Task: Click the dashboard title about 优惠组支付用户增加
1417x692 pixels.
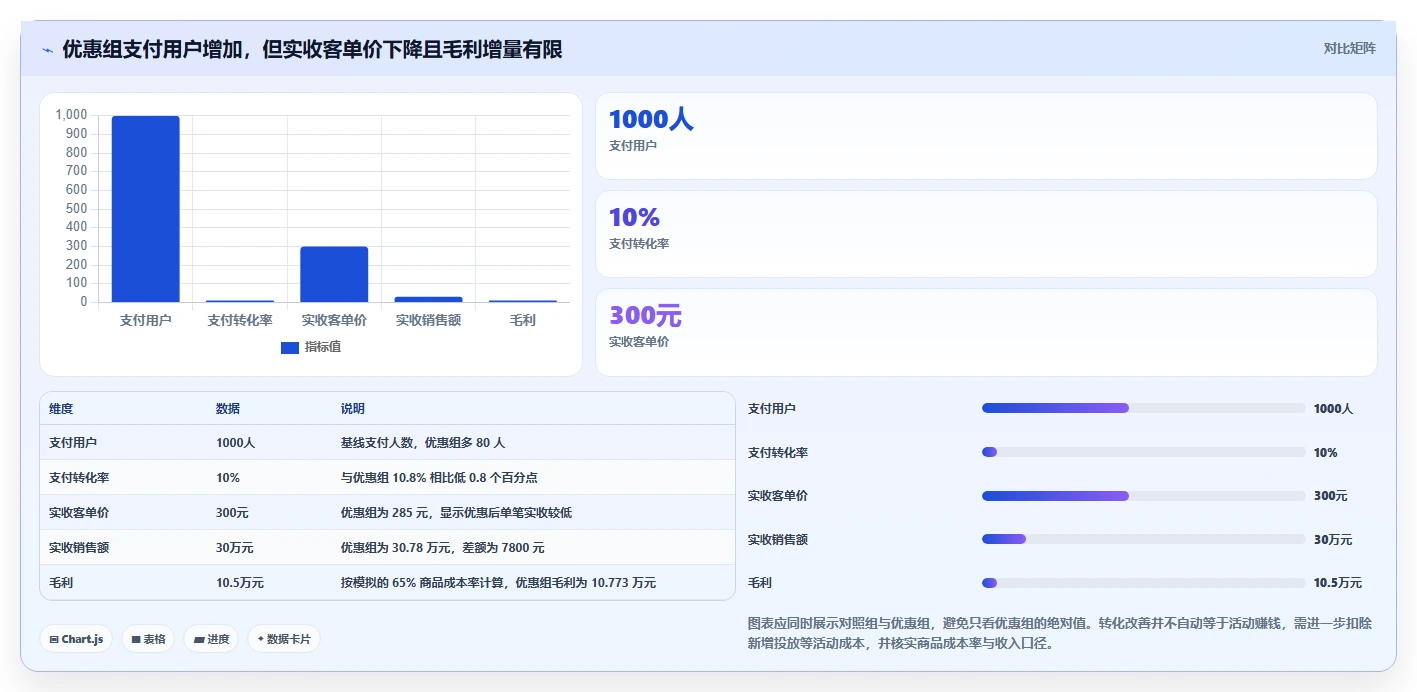Action: tap(312, 50)
